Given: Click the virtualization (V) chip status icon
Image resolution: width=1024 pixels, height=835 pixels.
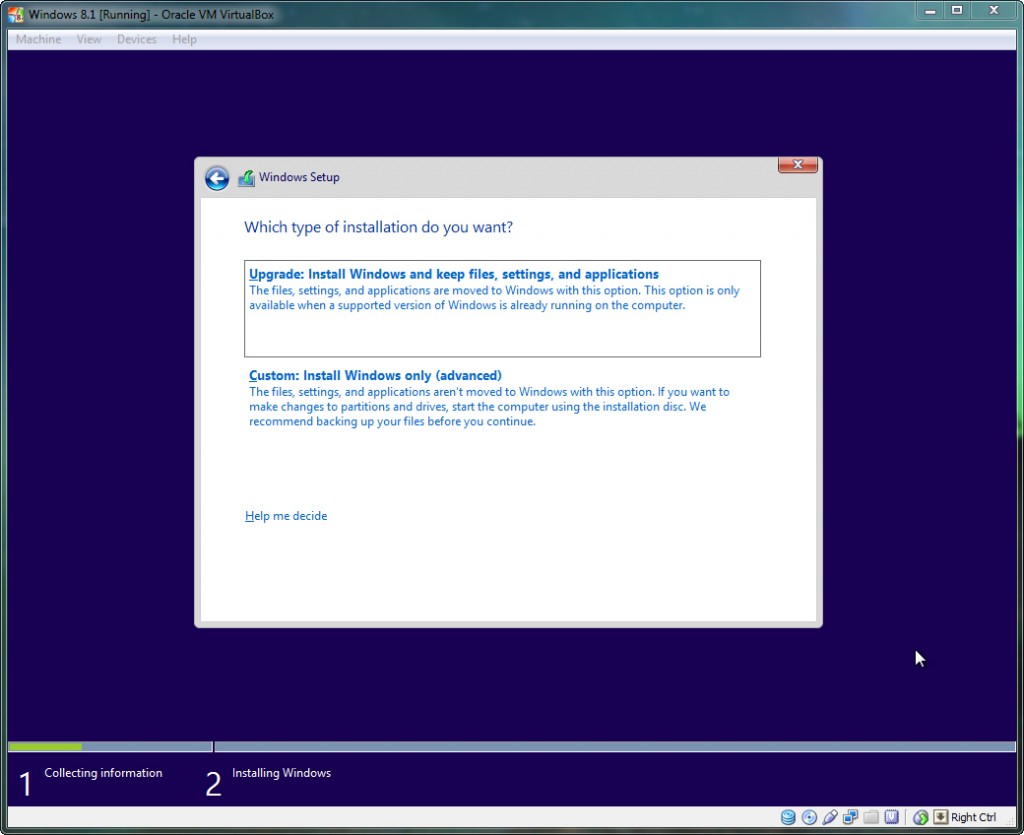Looking at the screenshot, I should (891, 817).
